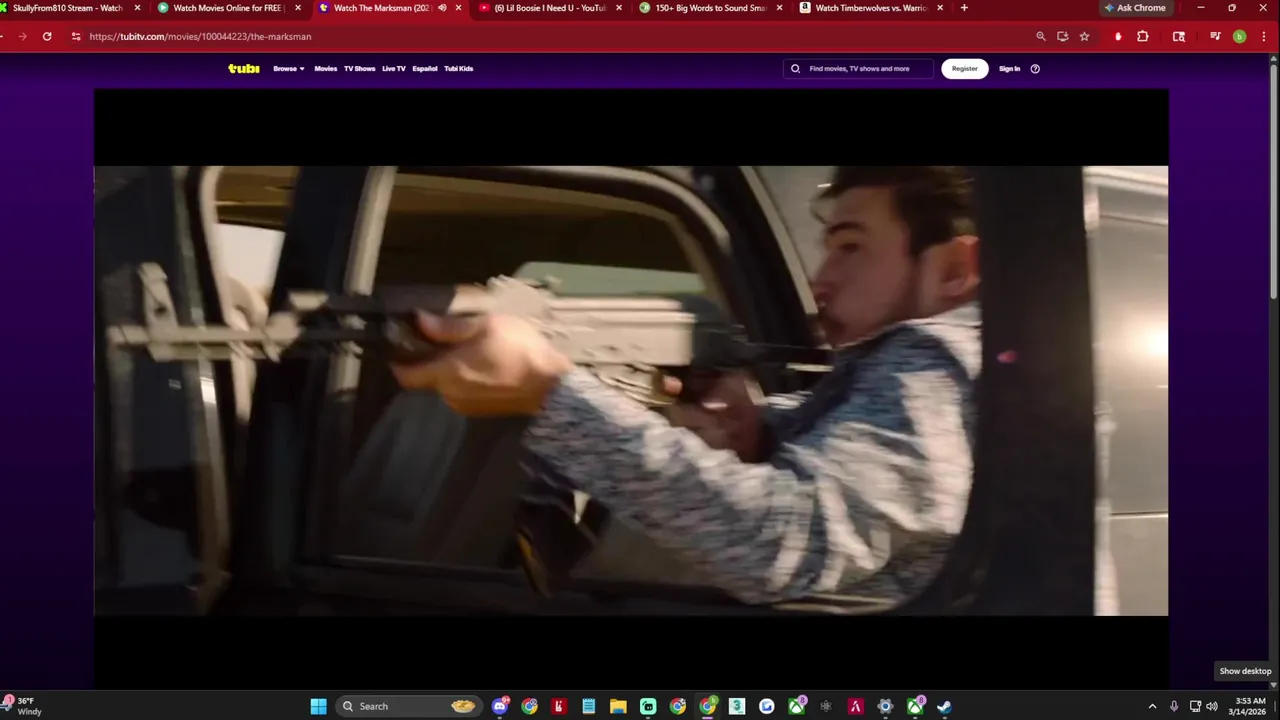Open Settings gear from the taskbar
This screenshot has width=1280, height=720.
pos(885,706)
